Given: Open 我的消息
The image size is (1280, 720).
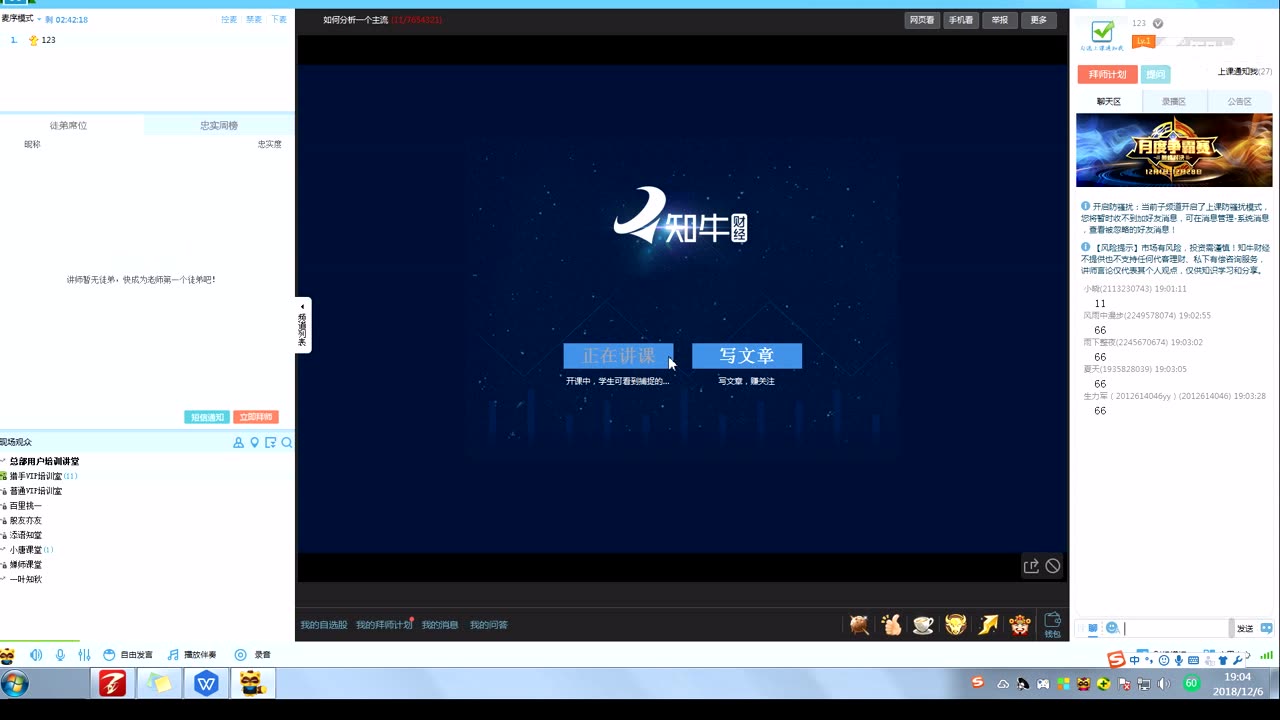Looking at the screenshot, I should 440,625.
